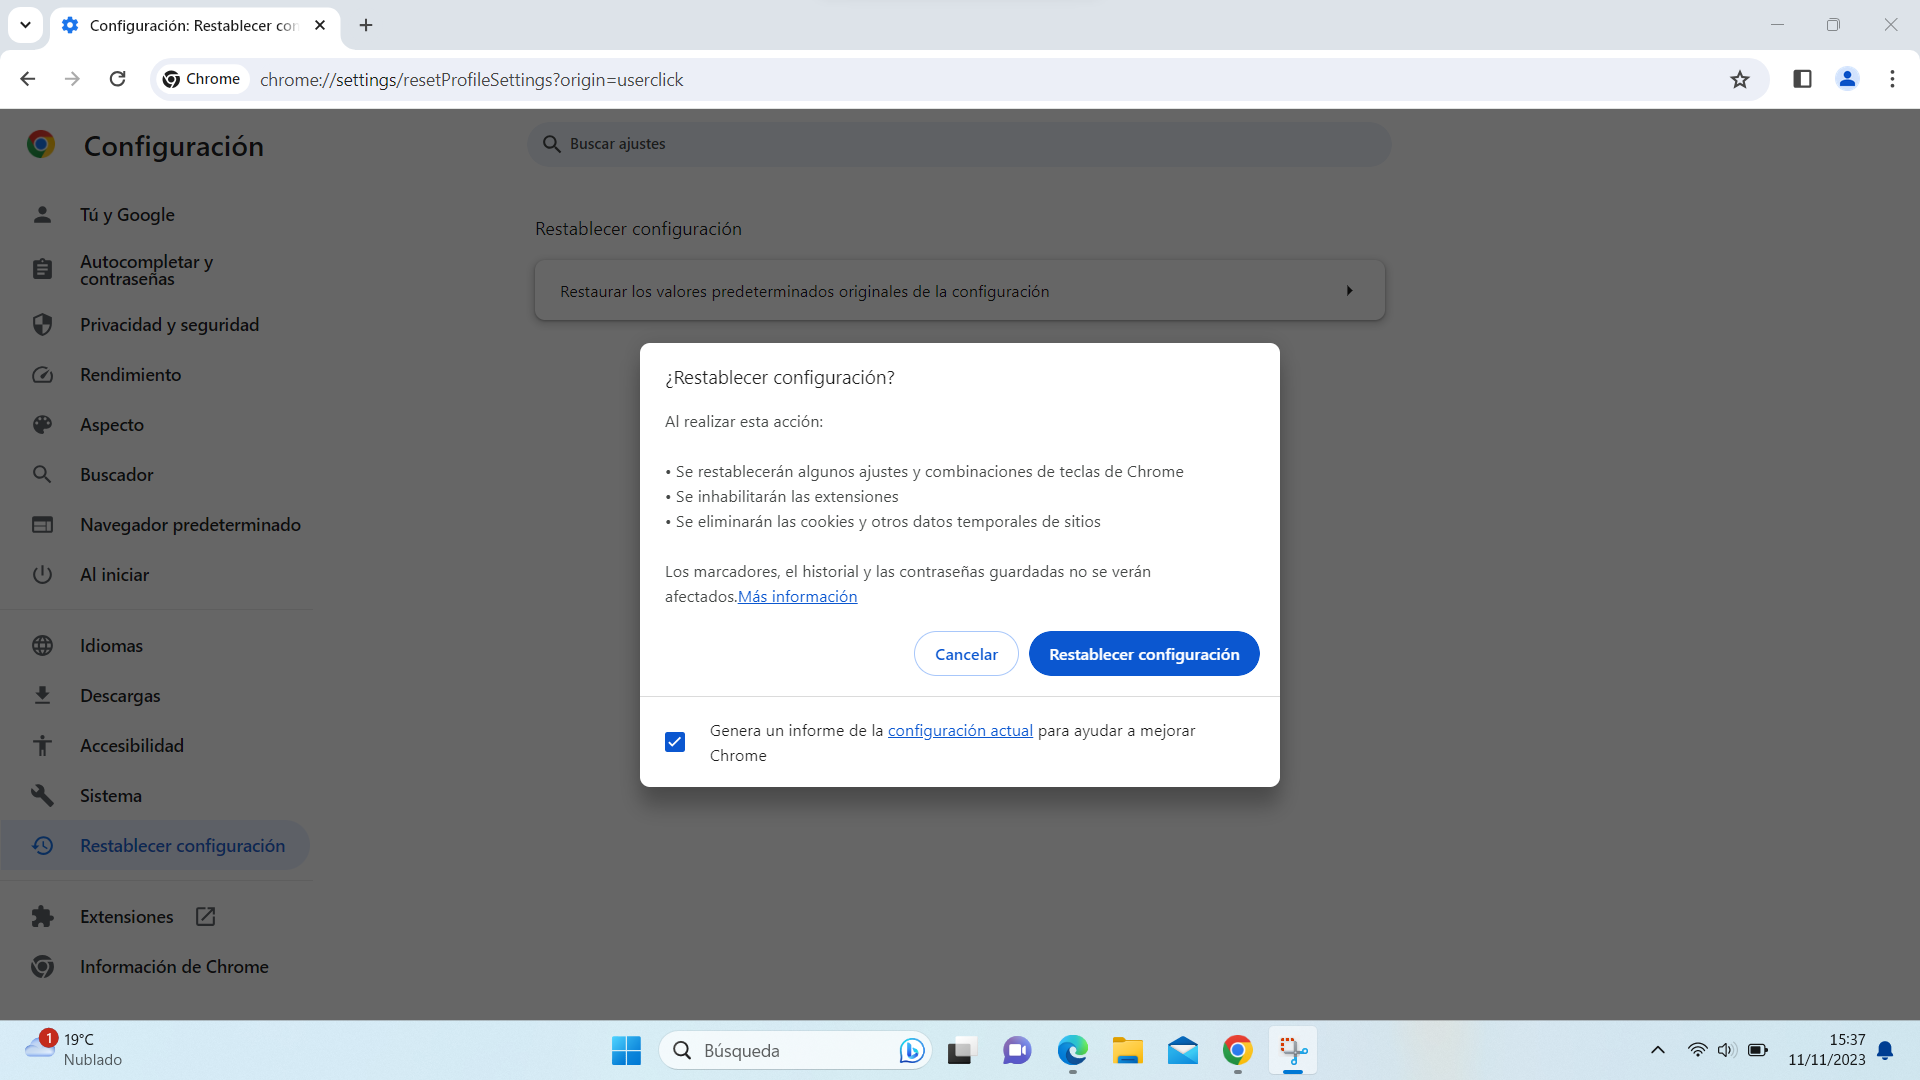Show hidden system tray icons
The width and height of the screenshot is (1920, 1080).
click(1657, 1050)
